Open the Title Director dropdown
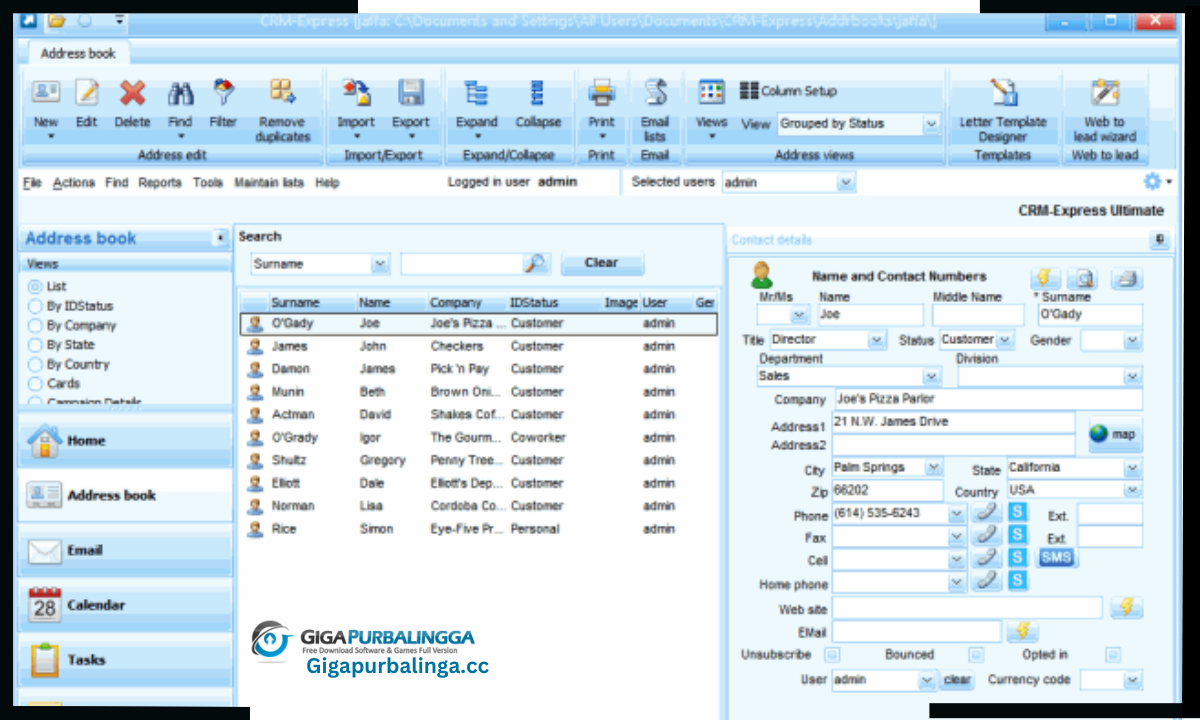1200x720 pixels. click(x=877, y=340)
